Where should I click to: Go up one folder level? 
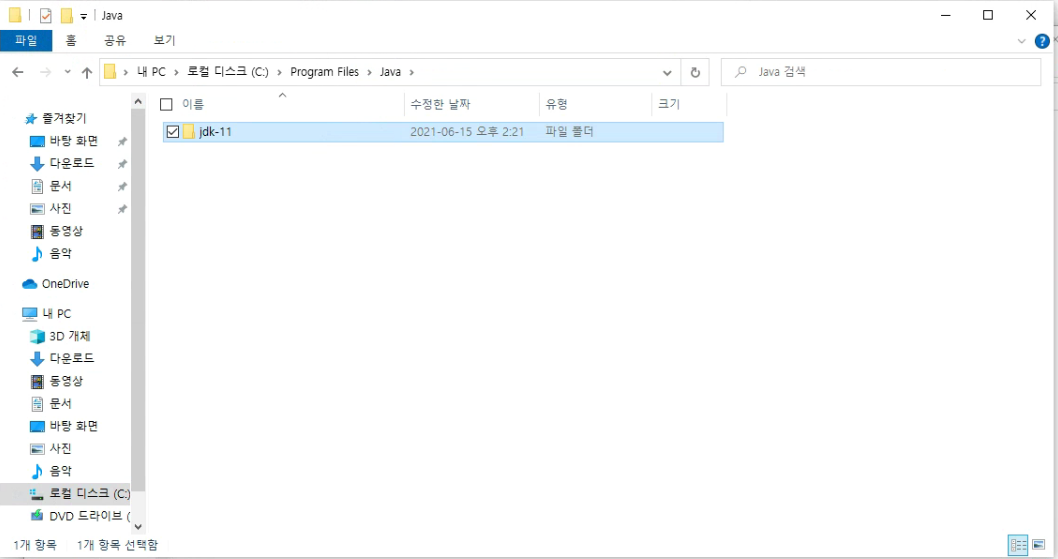86,72
